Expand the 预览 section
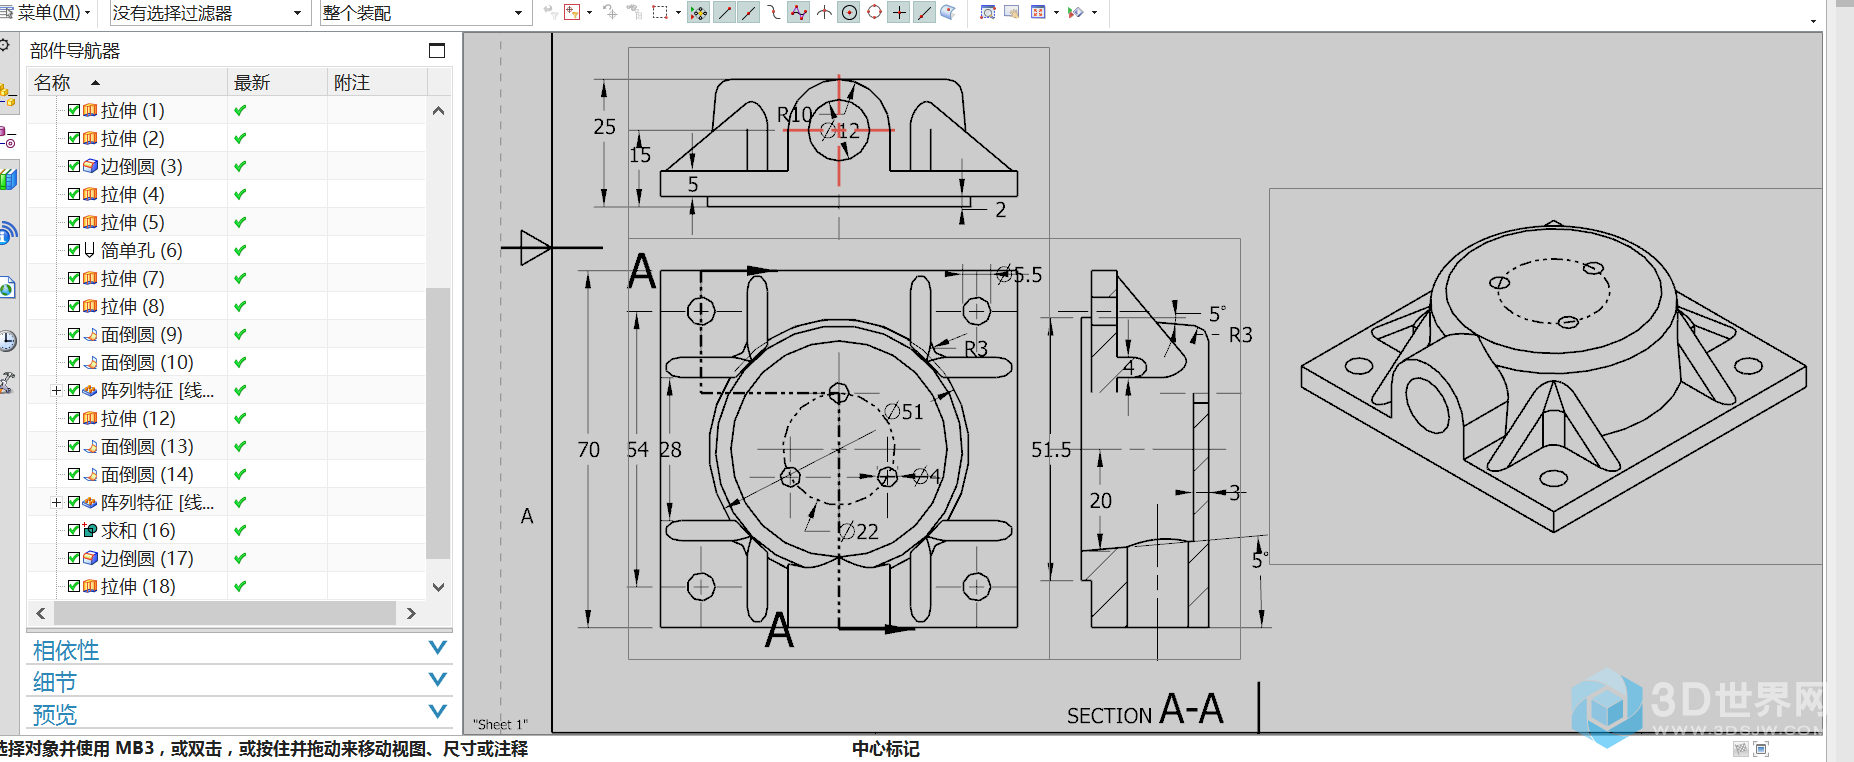 pyautogui.click(x=239, y=714)
